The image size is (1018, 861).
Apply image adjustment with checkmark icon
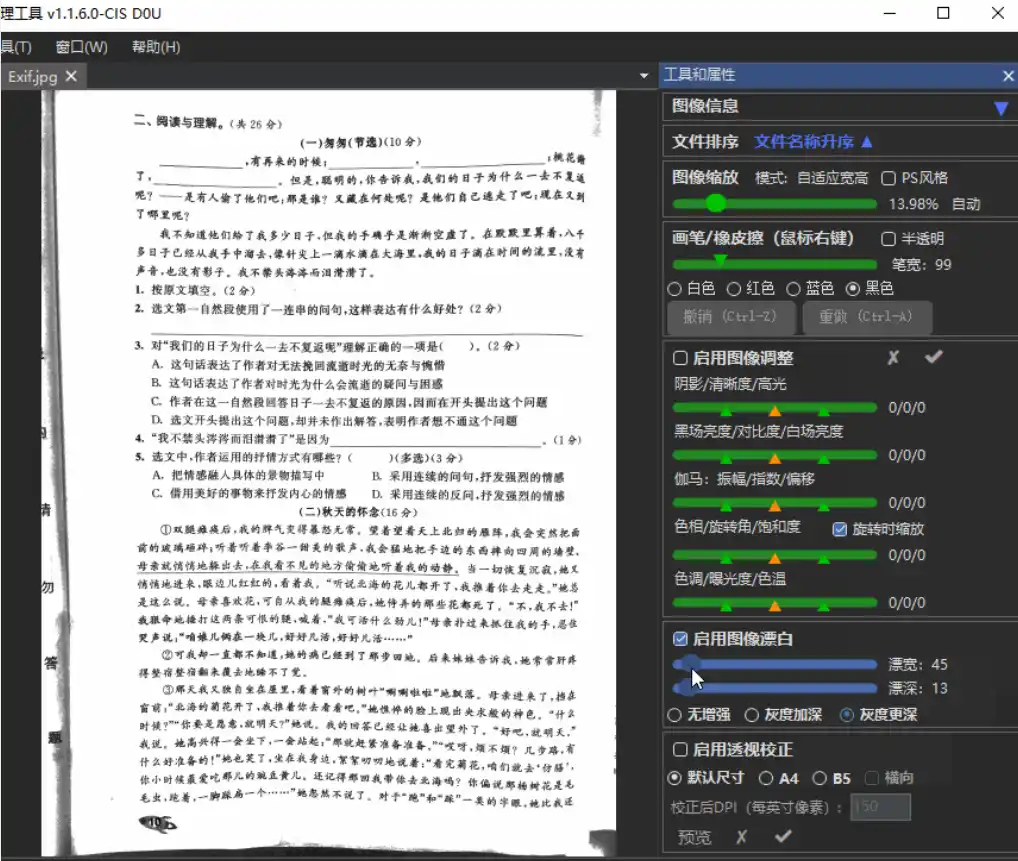[934, 356]
